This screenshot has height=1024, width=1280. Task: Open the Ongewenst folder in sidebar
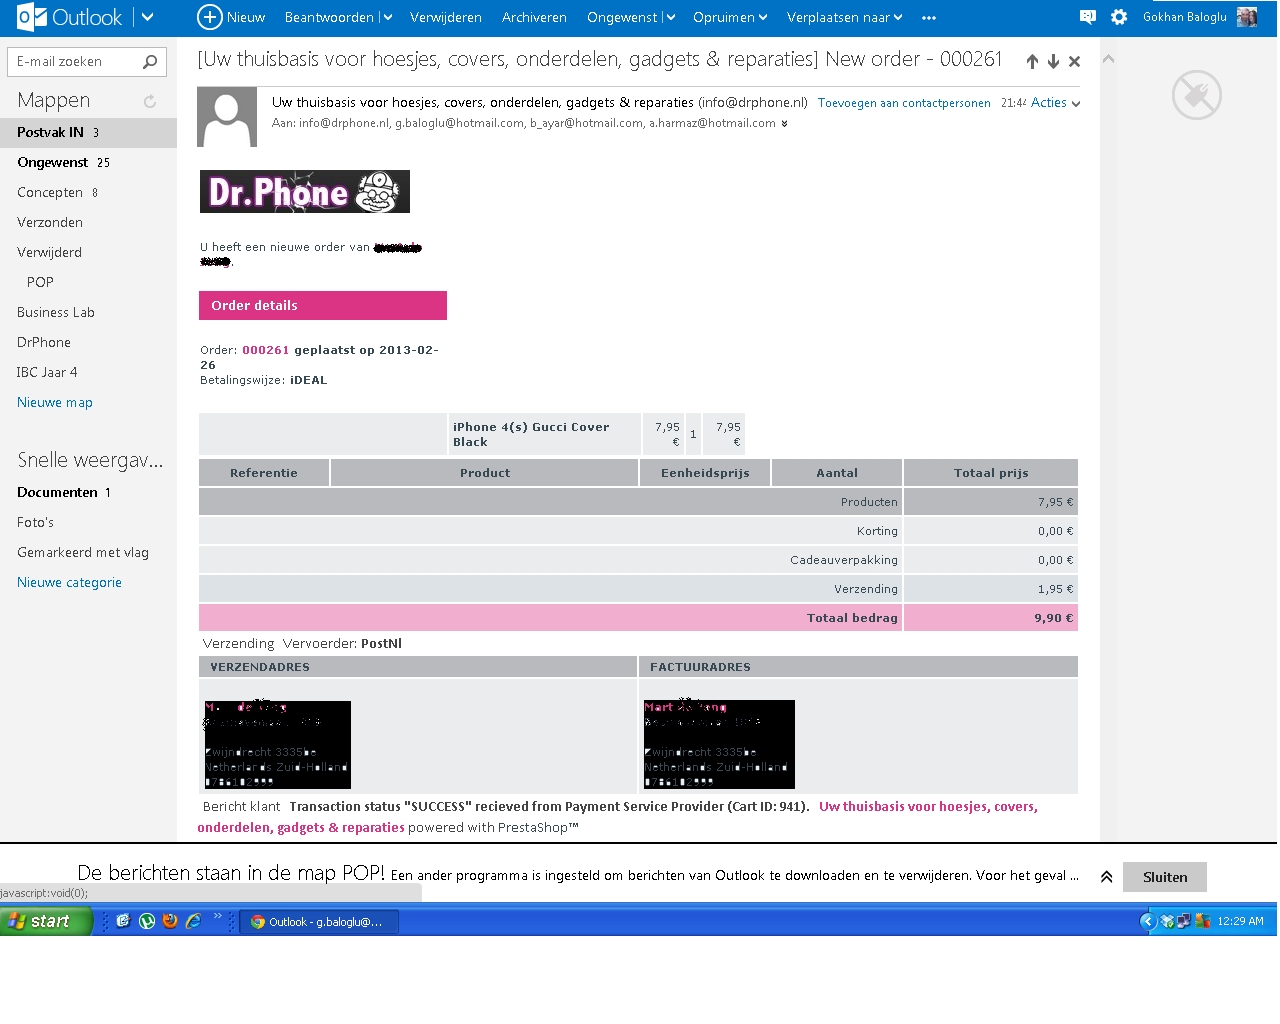click(x=88, y=162)
